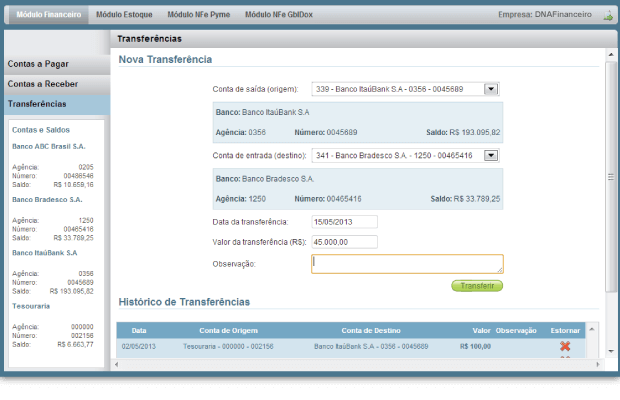Open the Conta de entrada dropdown arrow
The width and height of the screenshot is (620, 400).
click(491, 155)
